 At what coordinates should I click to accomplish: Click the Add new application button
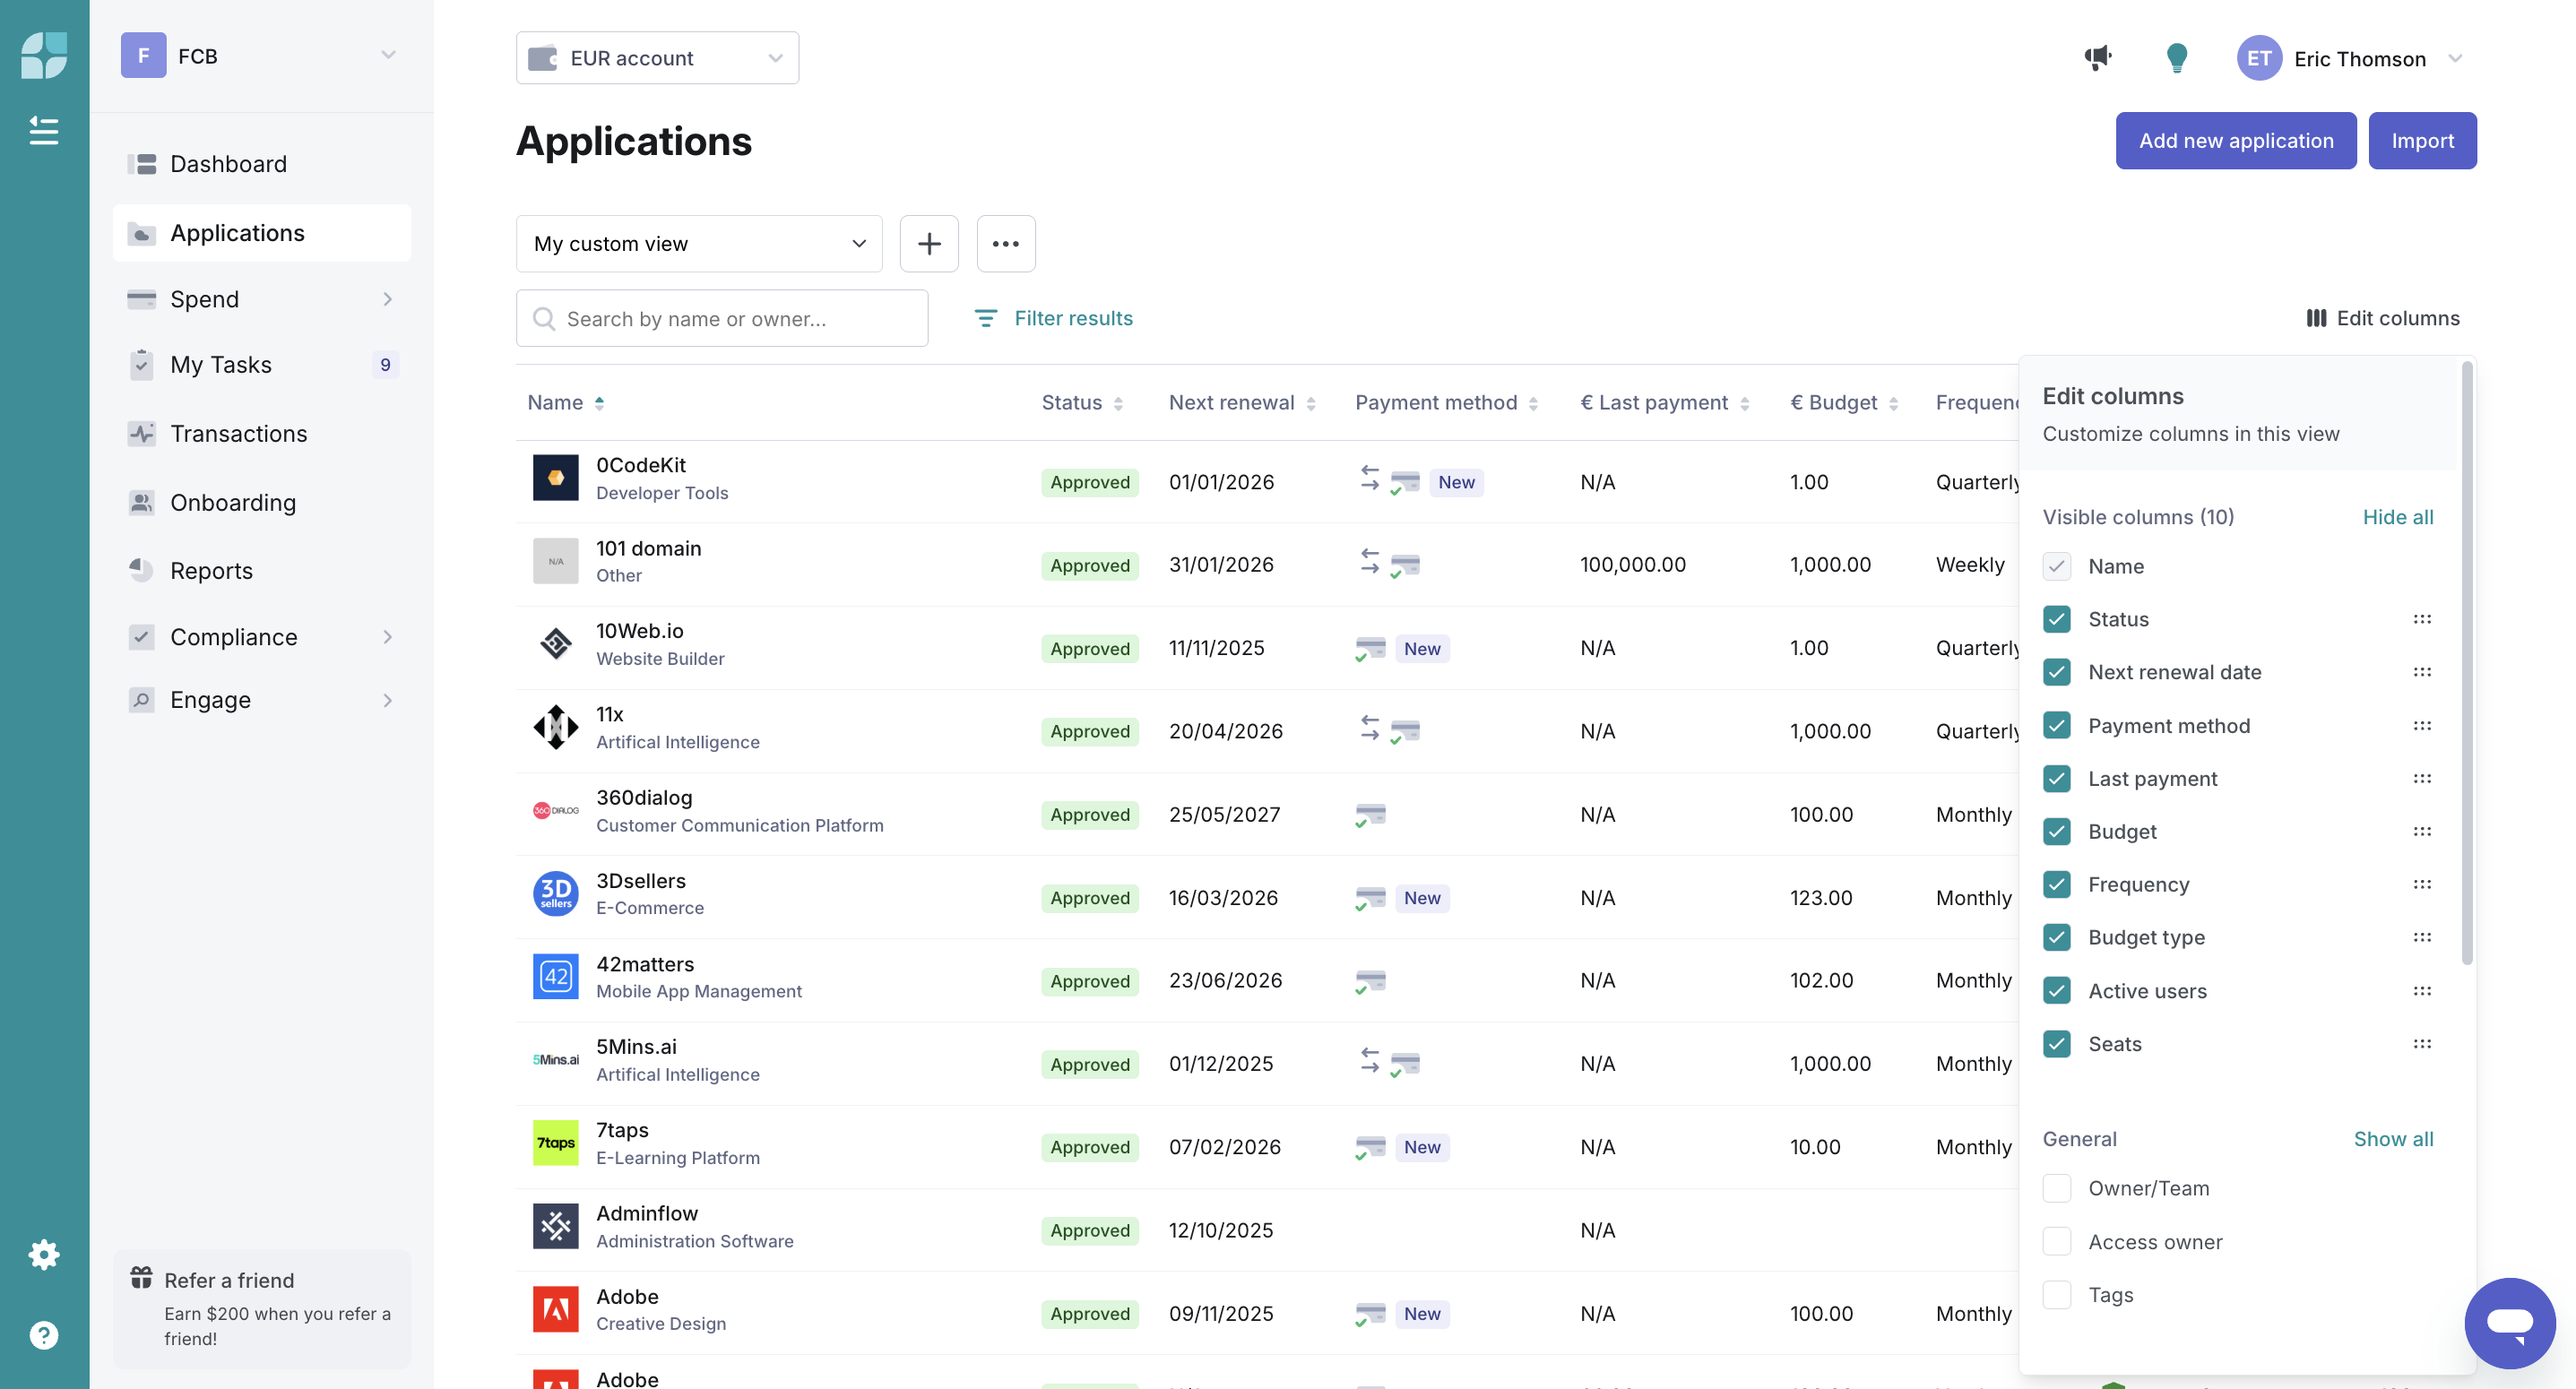pos(2235,141)
